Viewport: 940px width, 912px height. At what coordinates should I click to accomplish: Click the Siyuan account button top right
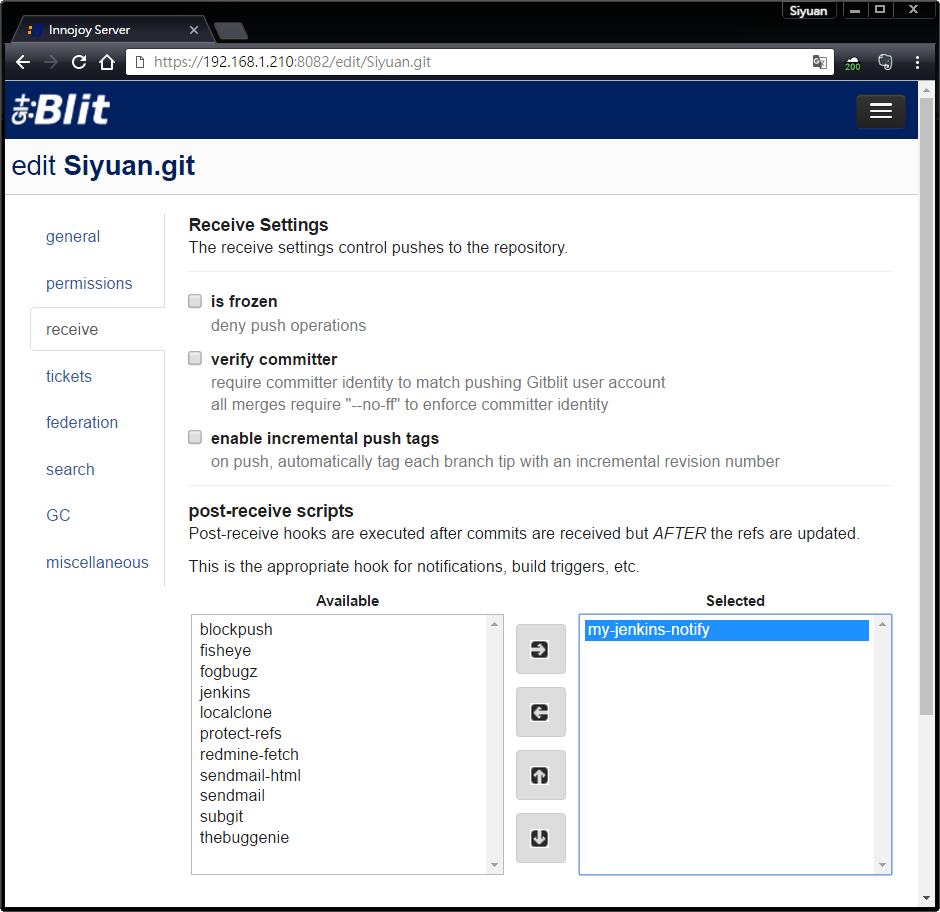coord(809,10)
